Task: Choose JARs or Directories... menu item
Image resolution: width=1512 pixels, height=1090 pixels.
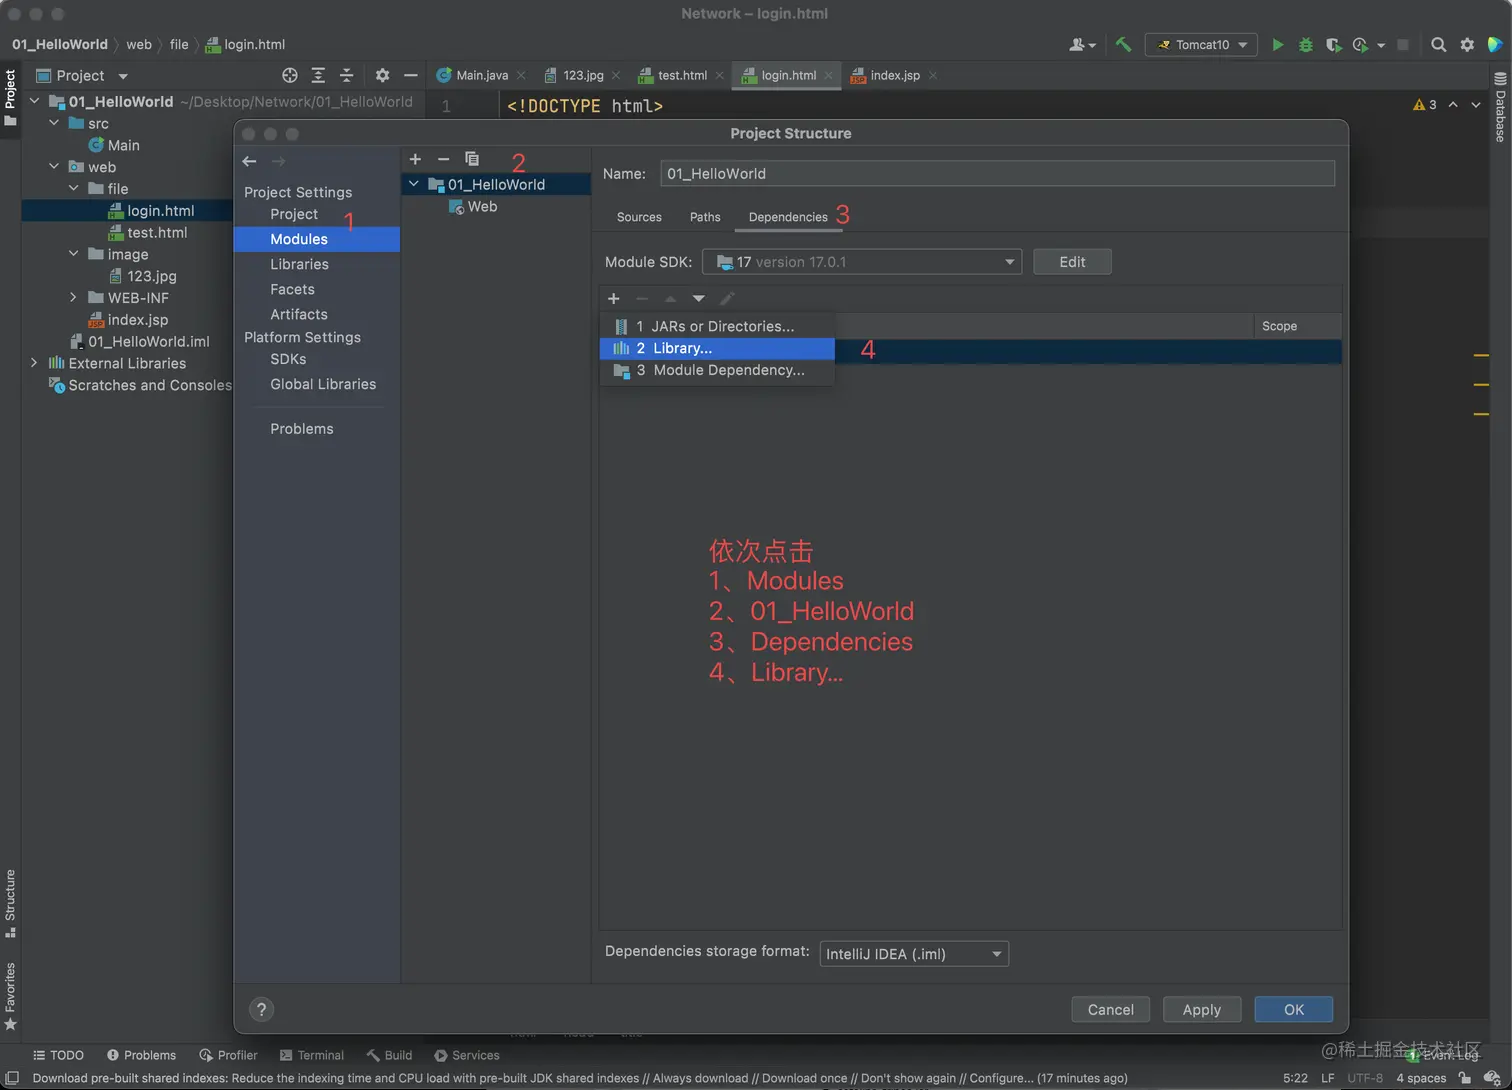Action: point(717,326)
